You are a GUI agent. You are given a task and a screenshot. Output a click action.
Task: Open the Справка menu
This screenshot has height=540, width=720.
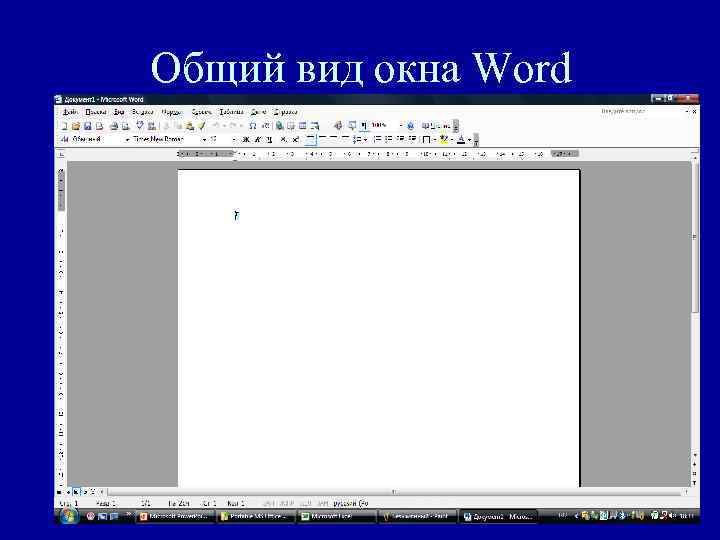[285, 112]
